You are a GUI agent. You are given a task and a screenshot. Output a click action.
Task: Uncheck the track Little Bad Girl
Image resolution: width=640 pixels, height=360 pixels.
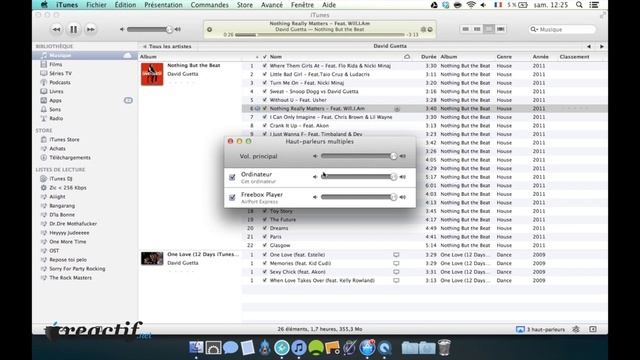click(264, 74)
